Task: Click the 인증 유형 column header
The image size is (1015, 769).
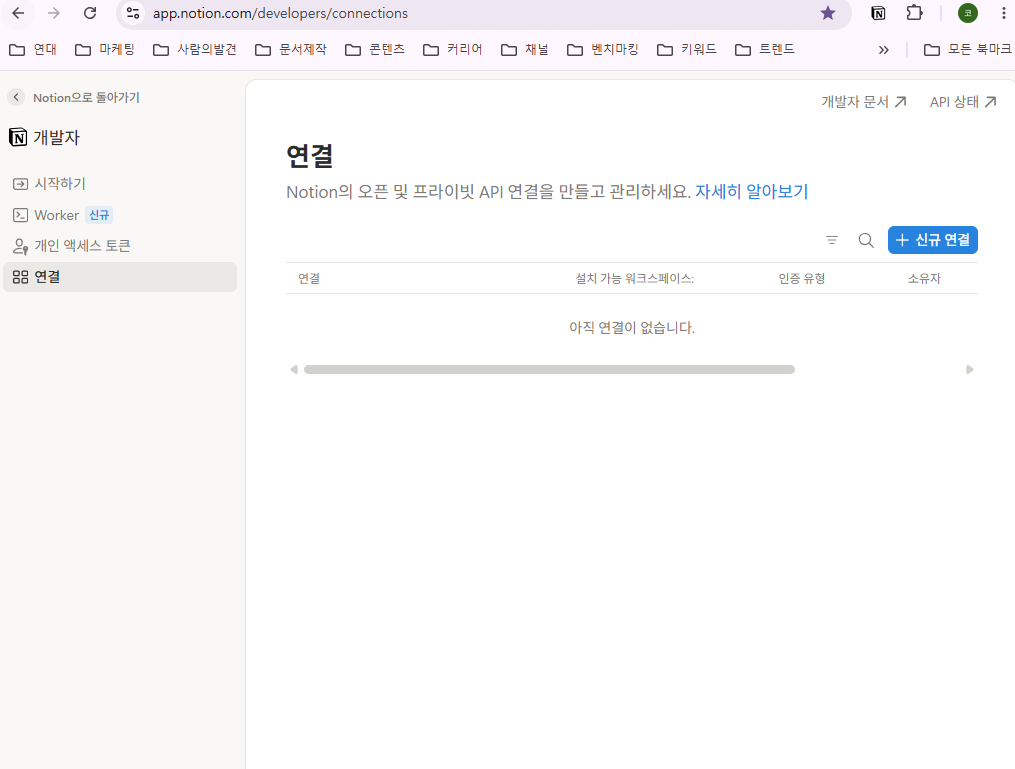Action: click(x=801, y=278)
